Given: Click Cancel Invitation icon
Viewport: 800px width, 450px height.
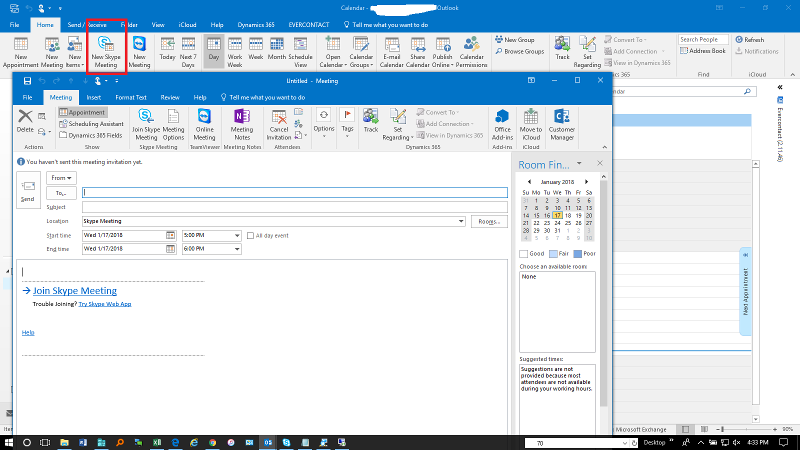Looking at the screenshot, I should click(279, 124).
